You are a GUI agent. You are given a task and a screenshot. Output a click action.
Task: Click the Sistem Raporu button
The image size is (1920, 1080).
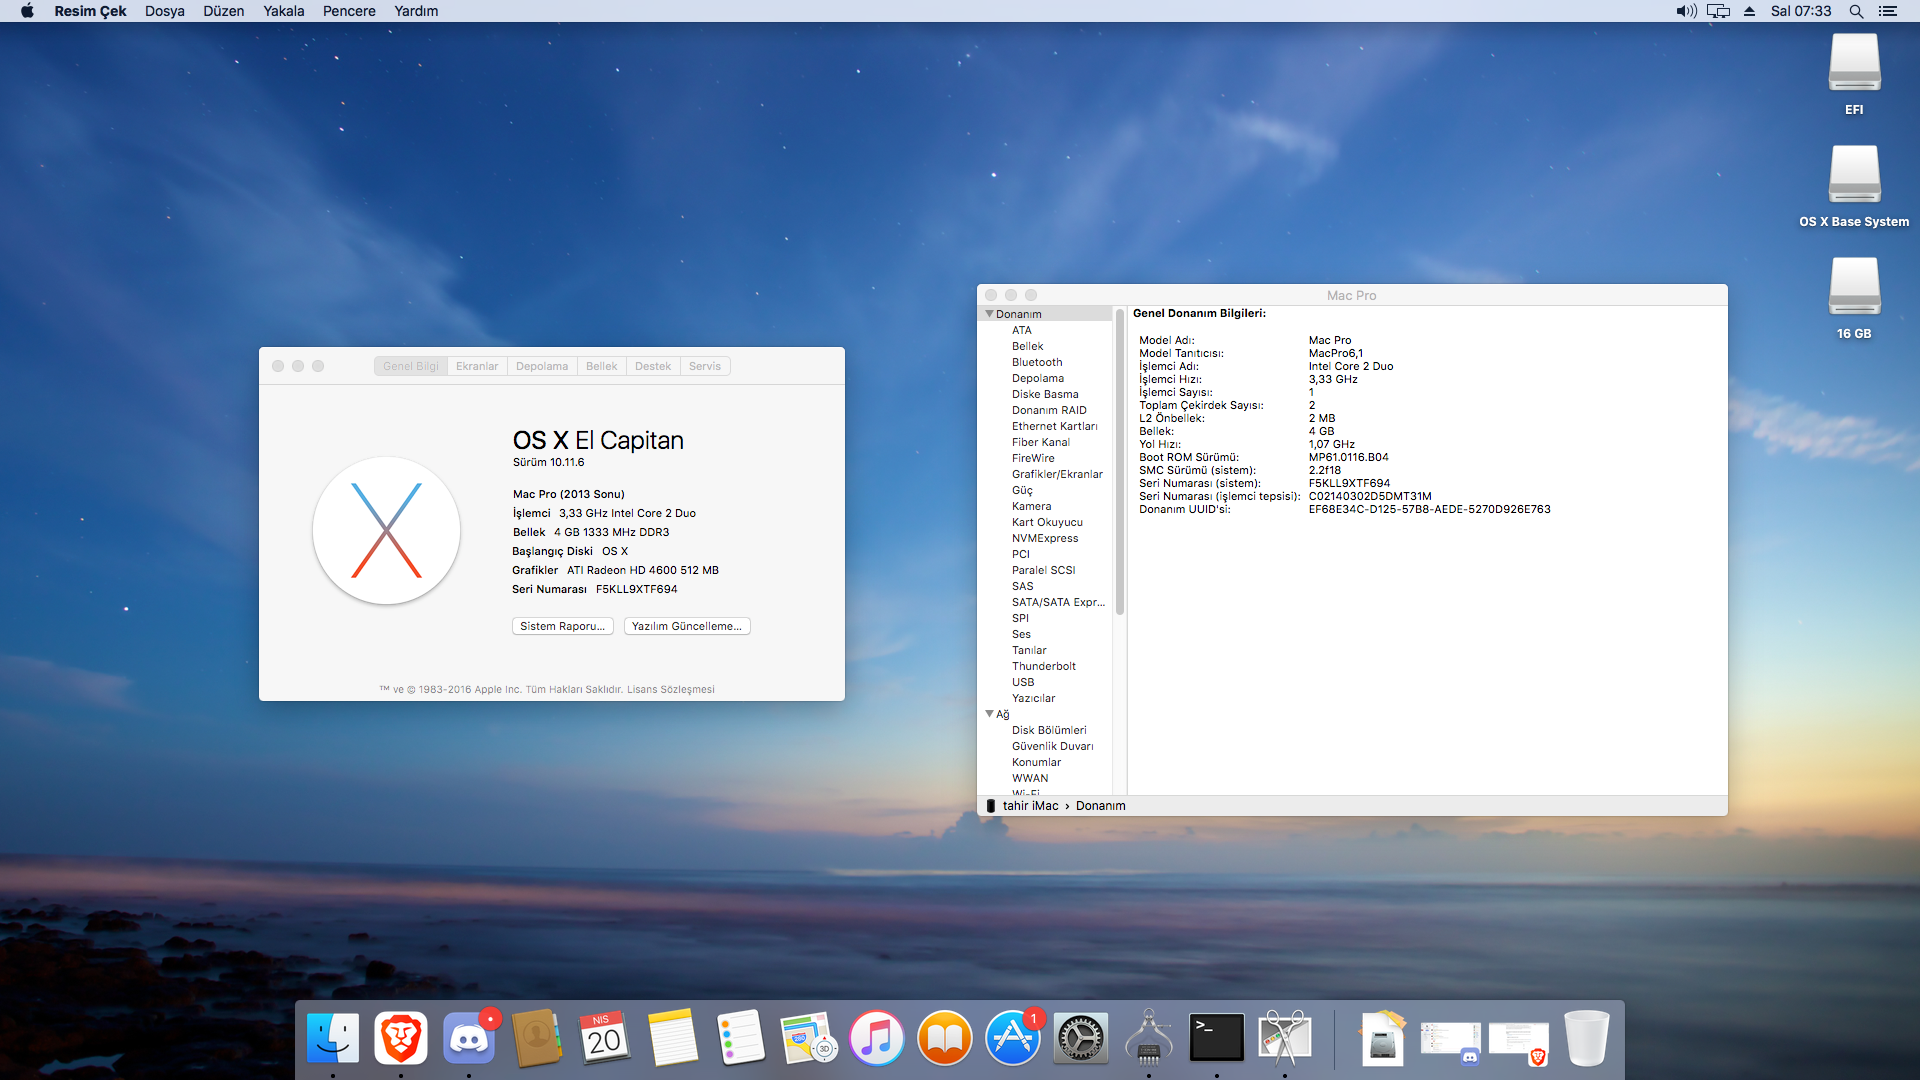(562, 626)
